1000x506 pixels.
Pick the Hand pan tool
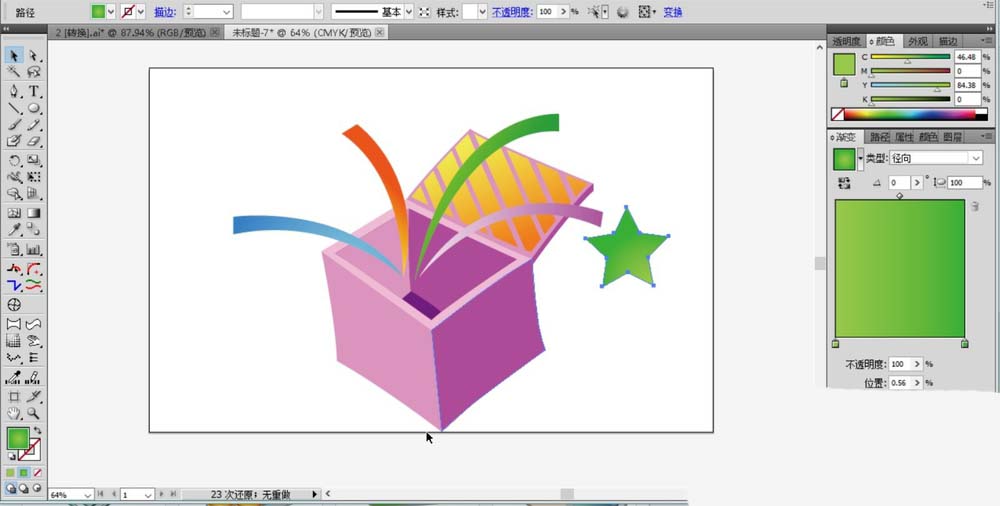pyautogui.click(x=14, y=413)
